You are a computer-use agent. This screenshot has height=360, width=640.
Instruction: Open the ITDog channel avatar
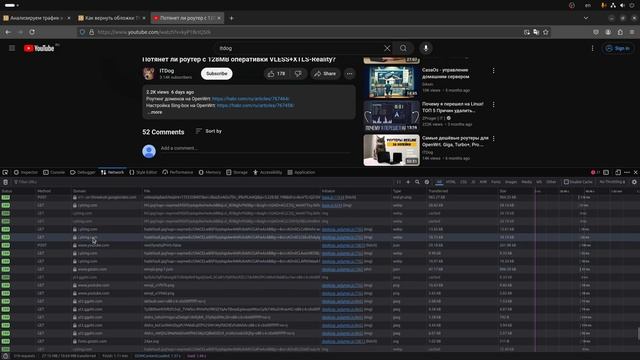[x=149, y=73]
